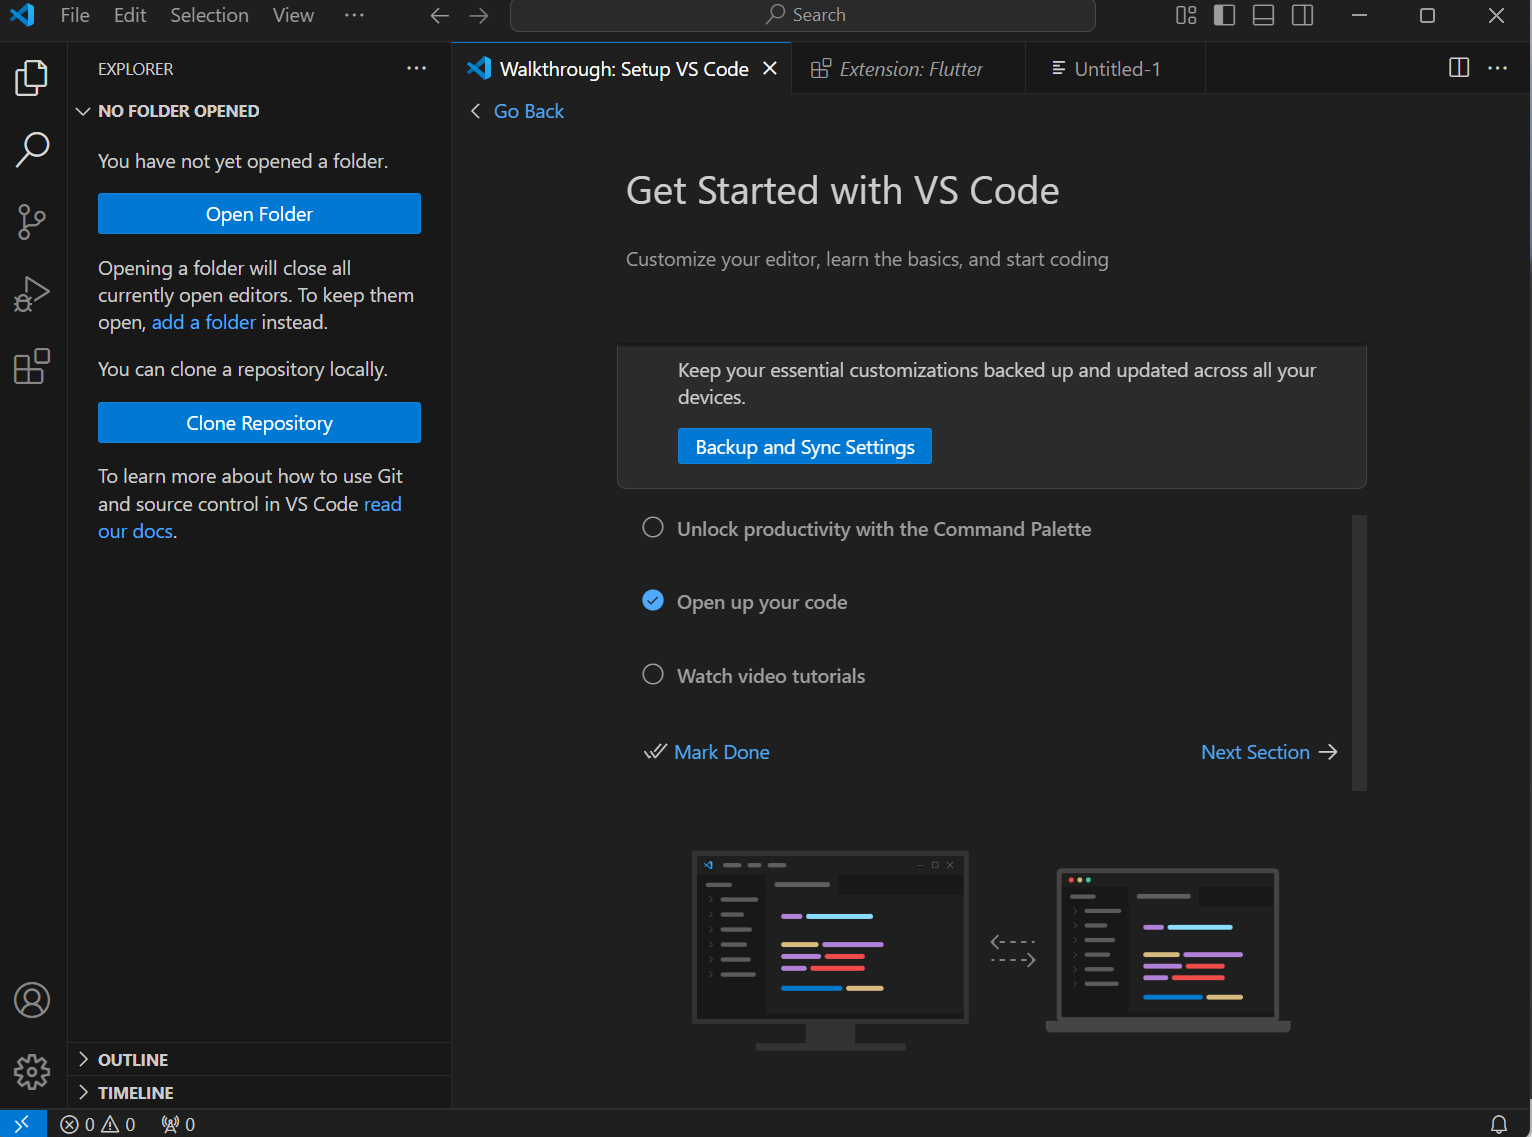Toggle the Secondary Side Bar visibility
The image size is (1532, 1137).
tap(1302, 16)
